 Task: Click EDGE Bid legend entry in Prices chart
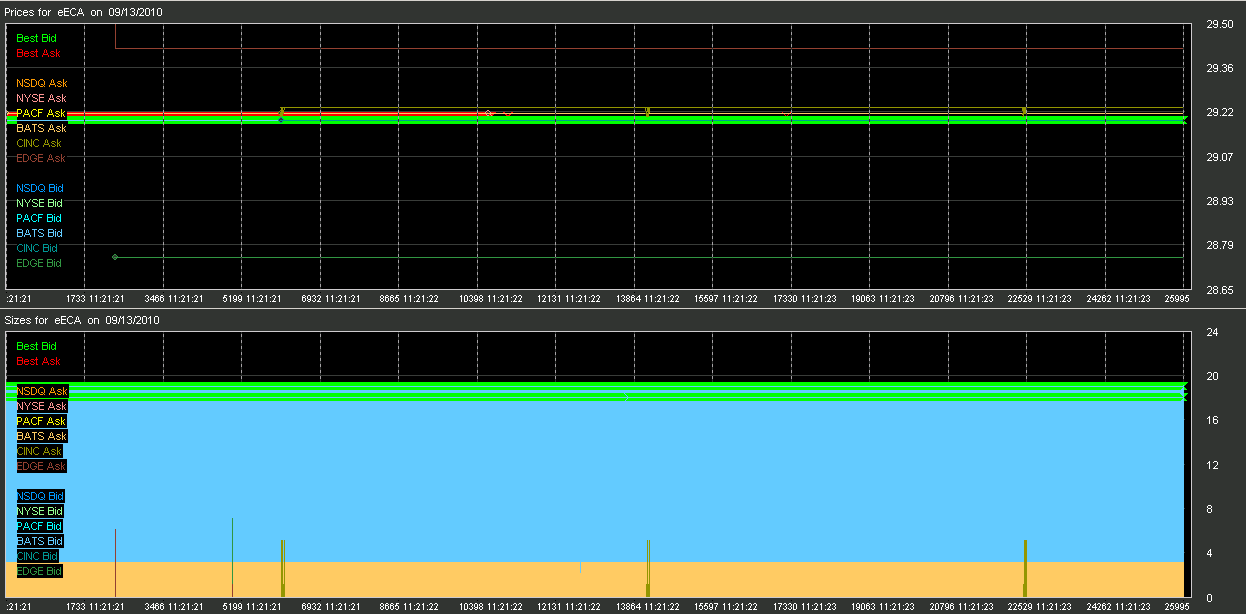tap(39, 263)
